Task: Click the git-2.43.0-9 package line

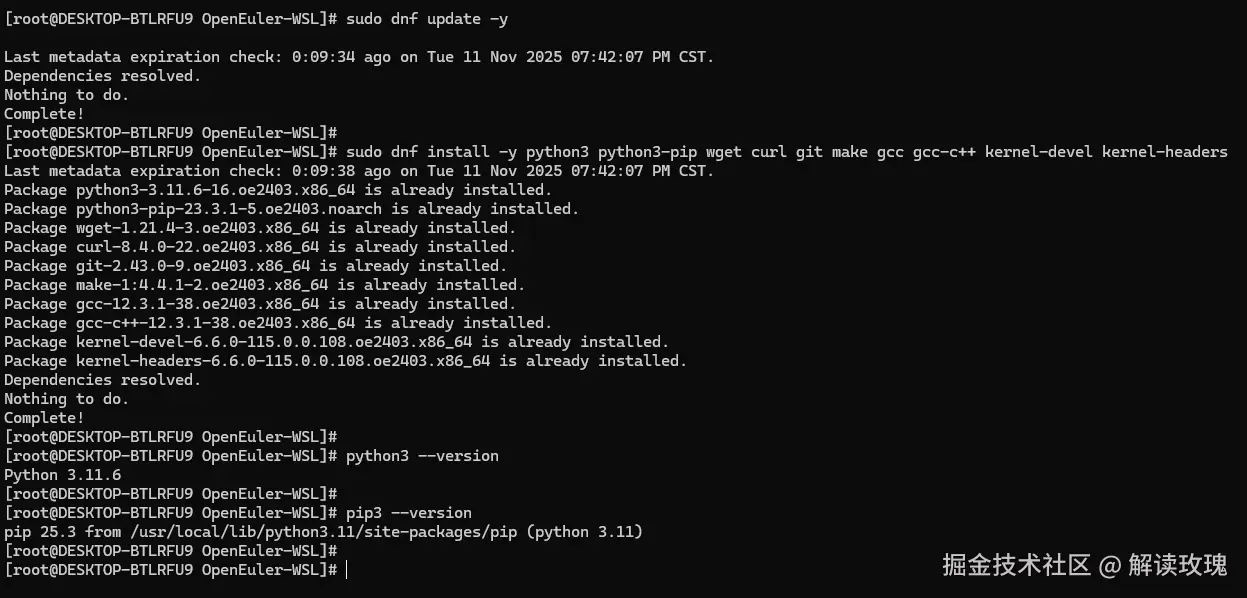Action: click(x=255, y=266)
